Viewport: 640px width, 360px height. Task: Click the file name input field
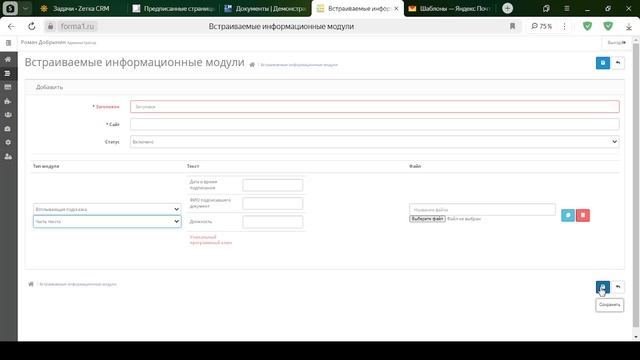(x=482, y=209)
